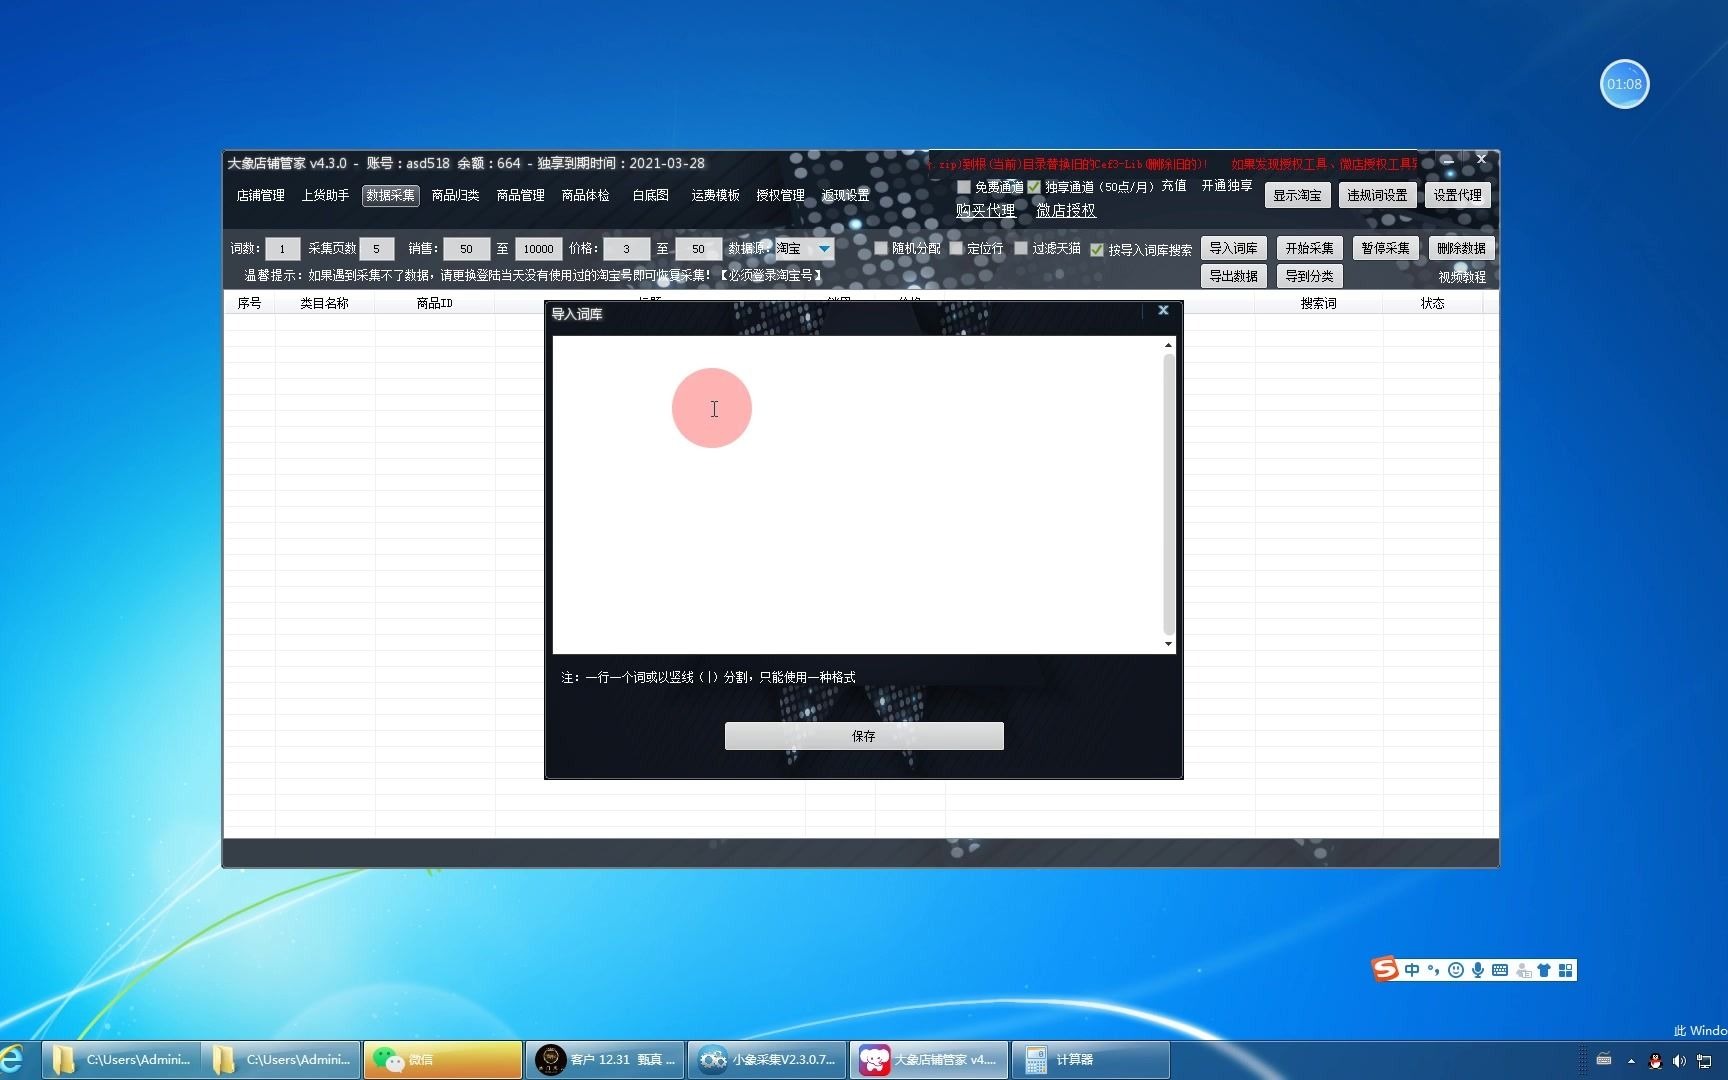Click the 充值 recharge link

1174,186
